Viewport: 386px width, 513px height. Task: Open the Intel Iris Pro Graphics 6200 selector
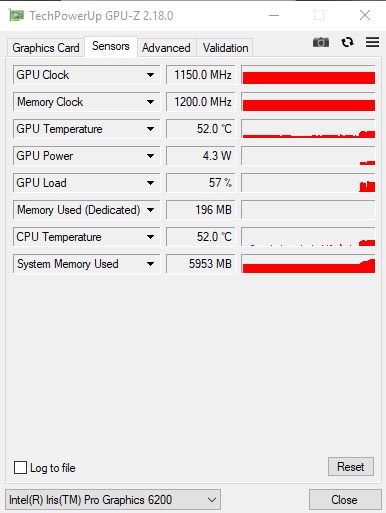click(113, 500)
